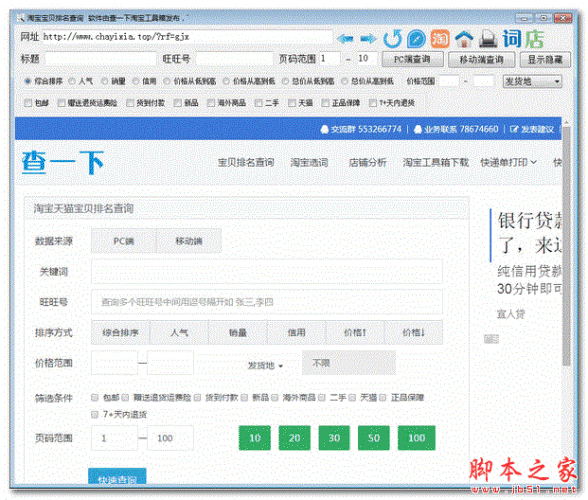Focus the 关键词 input field
The image size is (588, 500).
coord(267,272)
